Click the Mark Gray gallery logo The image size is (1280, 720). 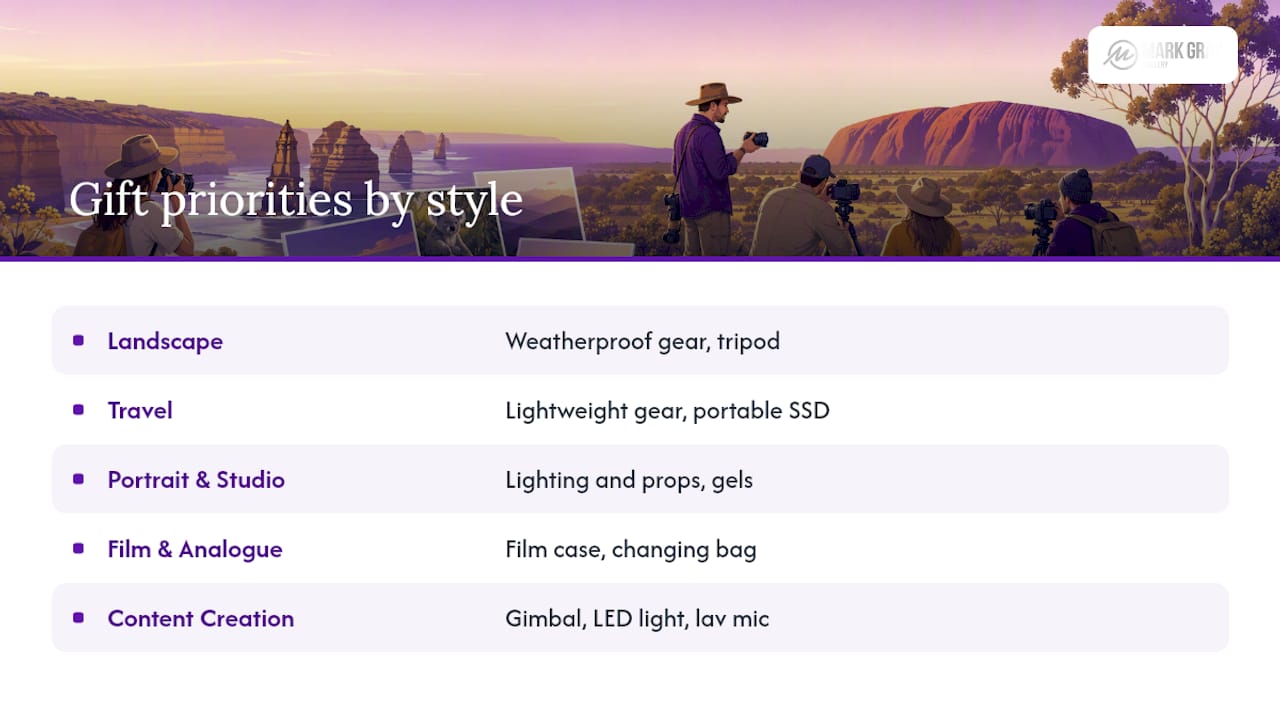1162,54
